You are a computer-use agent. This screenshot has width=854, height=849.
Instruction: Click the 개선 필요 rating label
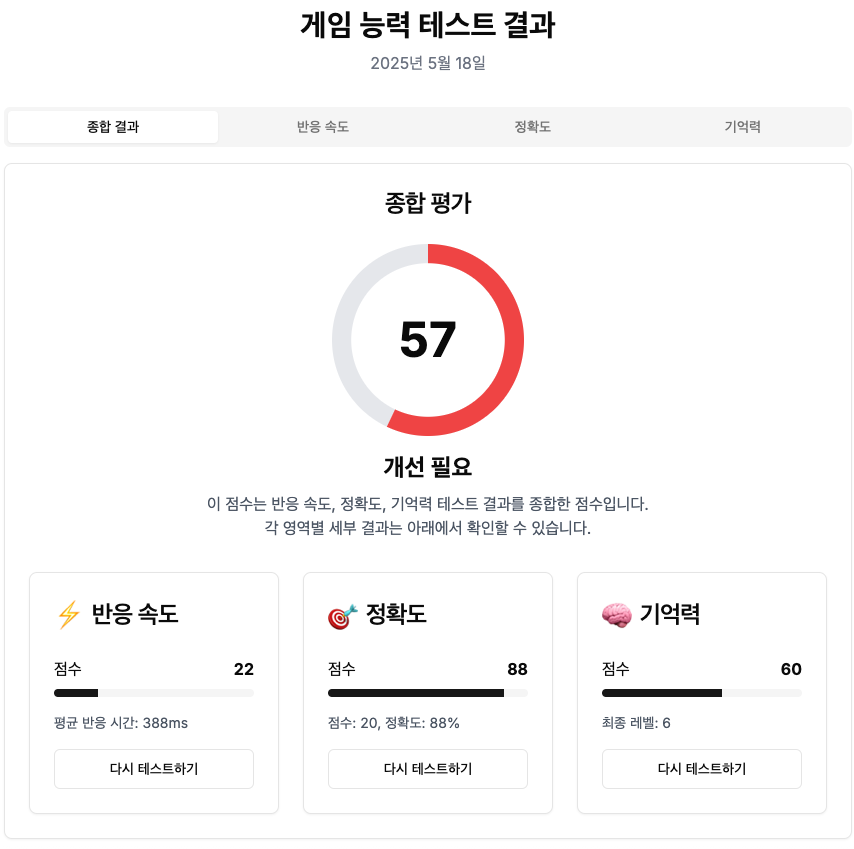[428, 466]
